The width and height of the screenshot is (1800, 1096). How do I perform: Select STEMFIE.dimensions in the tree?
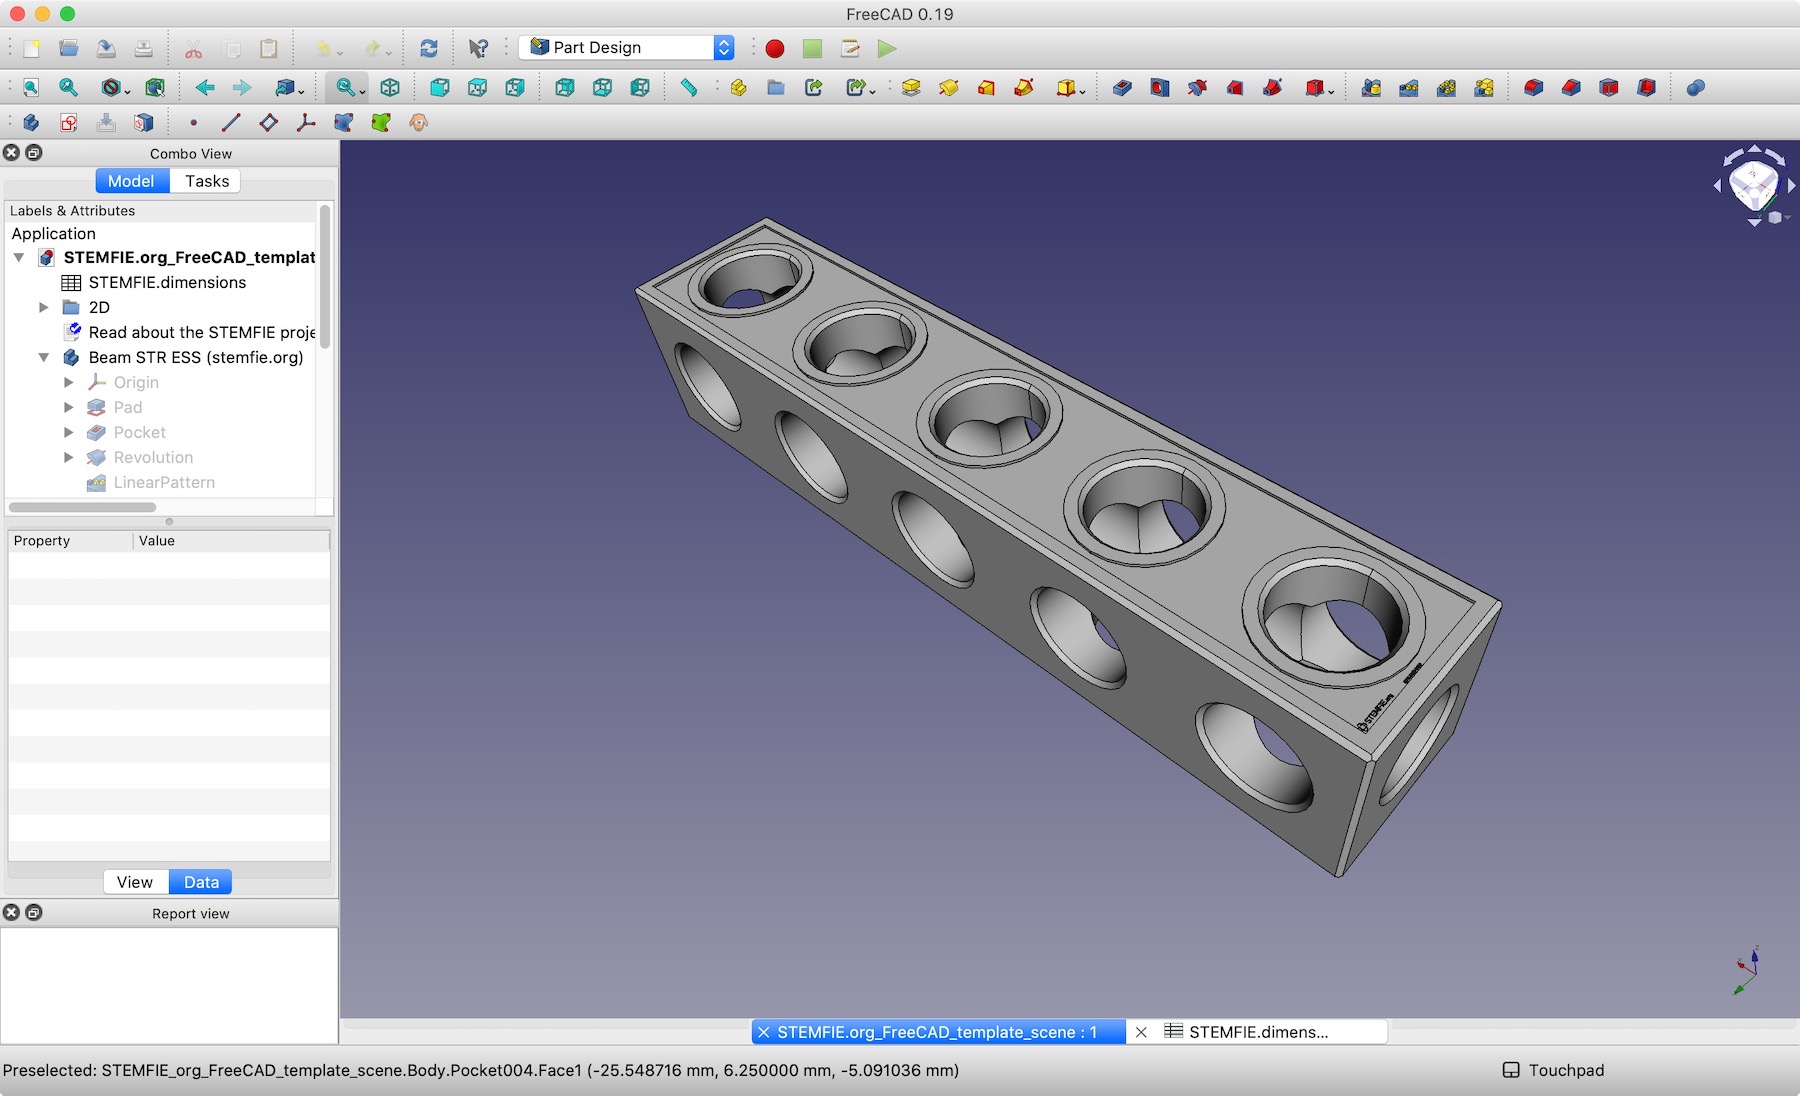tap(167, 282)
